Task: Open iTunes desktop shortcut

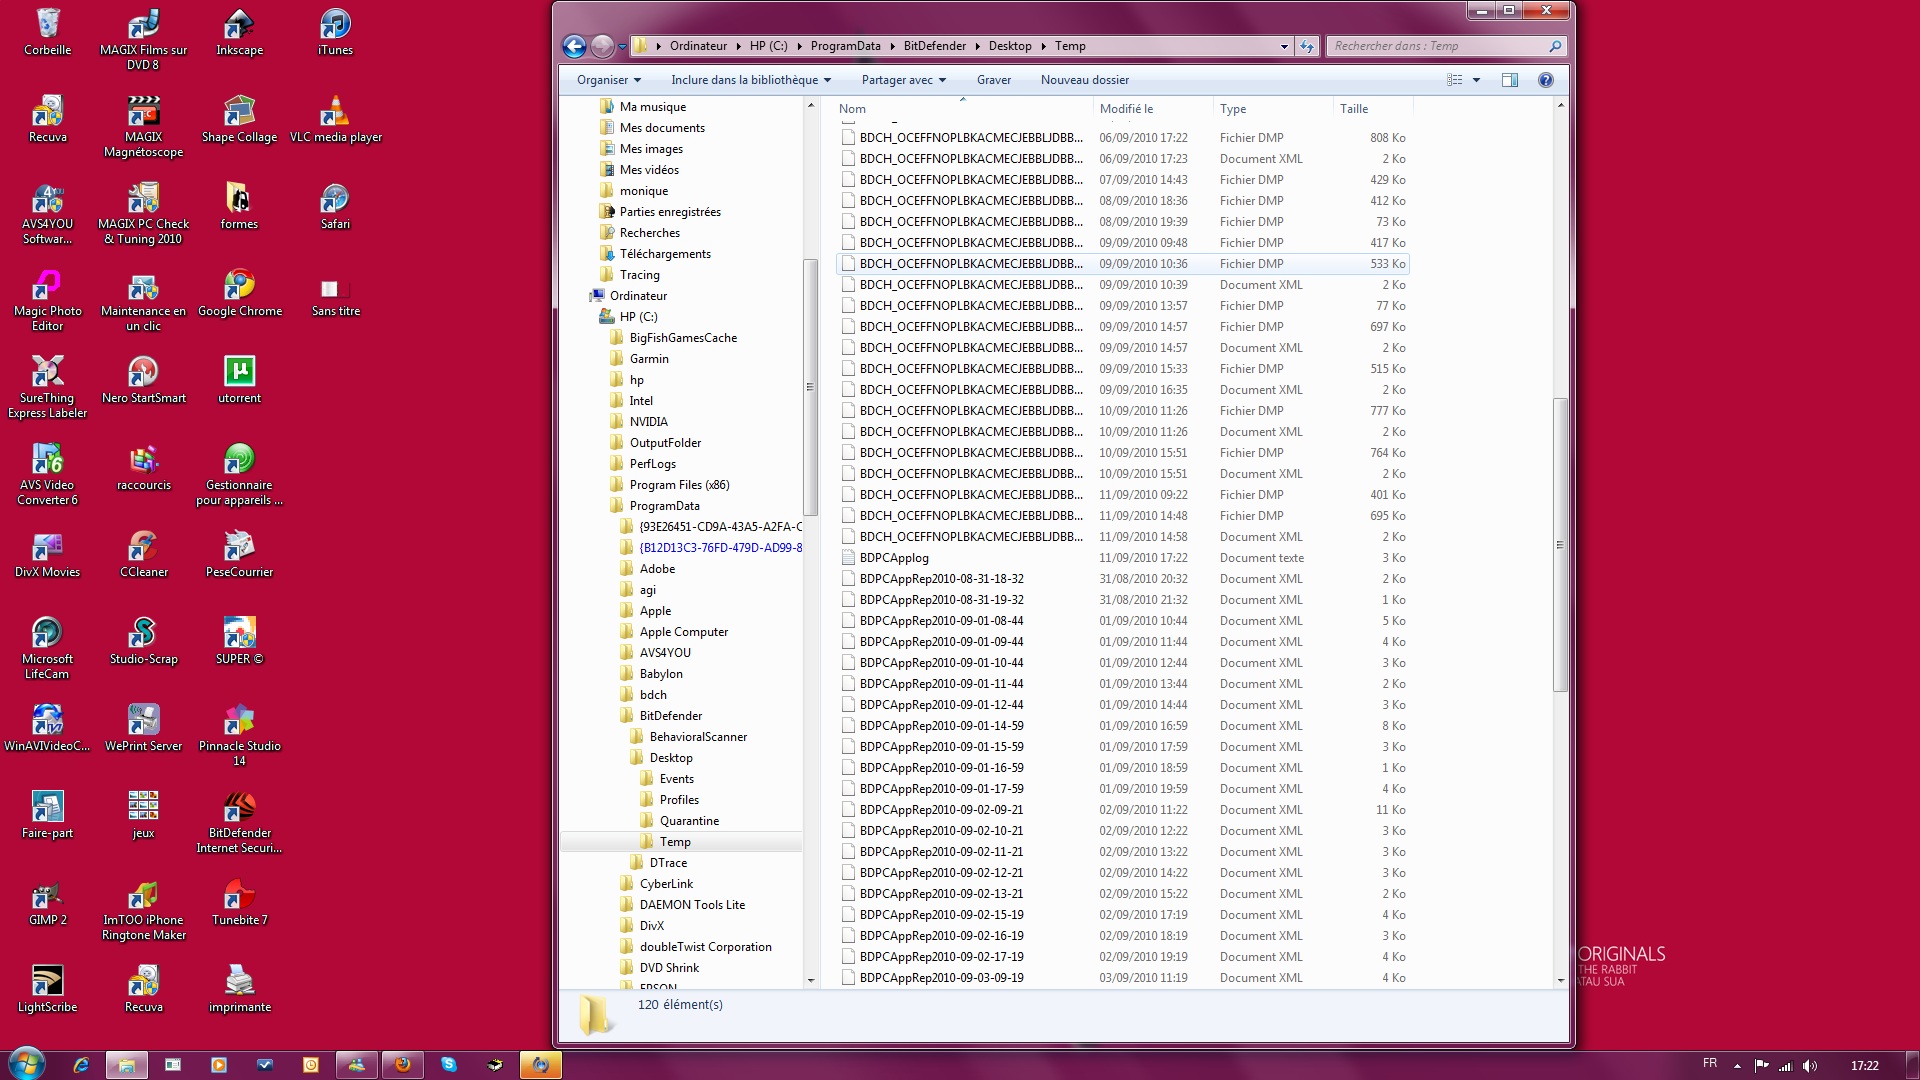Action: click(335, 32)
